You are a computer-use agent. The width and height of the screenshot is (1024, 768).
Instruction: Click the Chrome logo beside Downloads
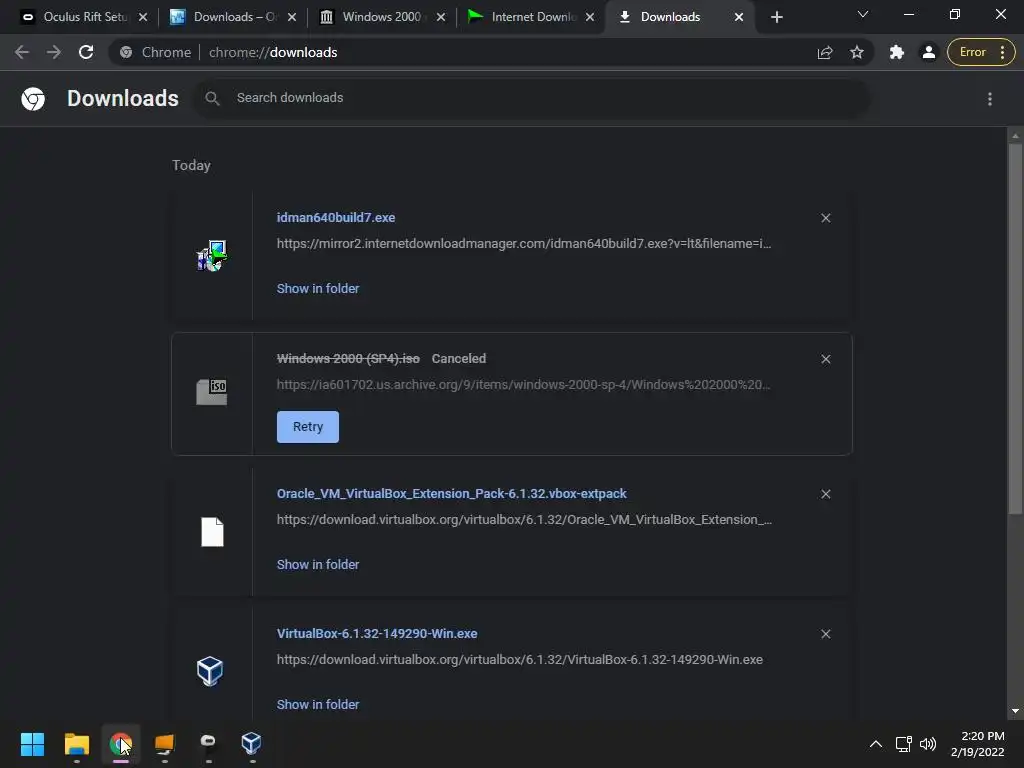(x=33, y=99)
